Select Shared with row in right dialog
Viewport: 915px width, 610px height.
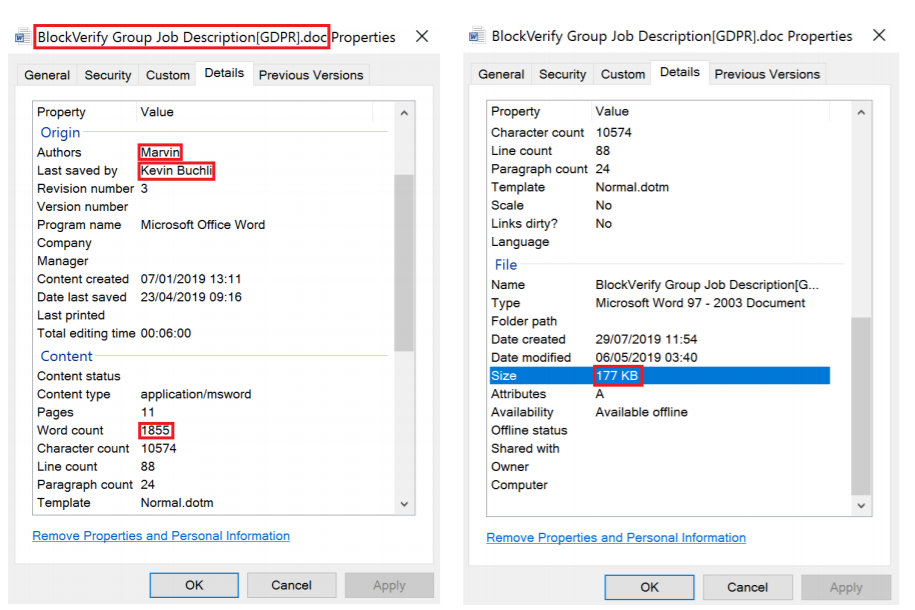pos(659,448)
